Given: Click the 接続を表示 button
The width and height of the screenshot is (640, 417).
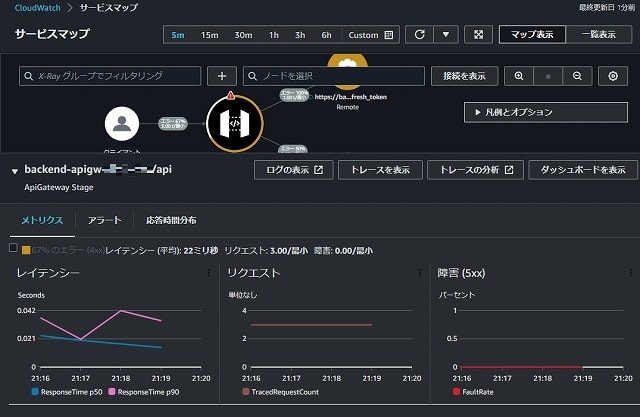Looking at the screenshot, I should coord(464,76).
